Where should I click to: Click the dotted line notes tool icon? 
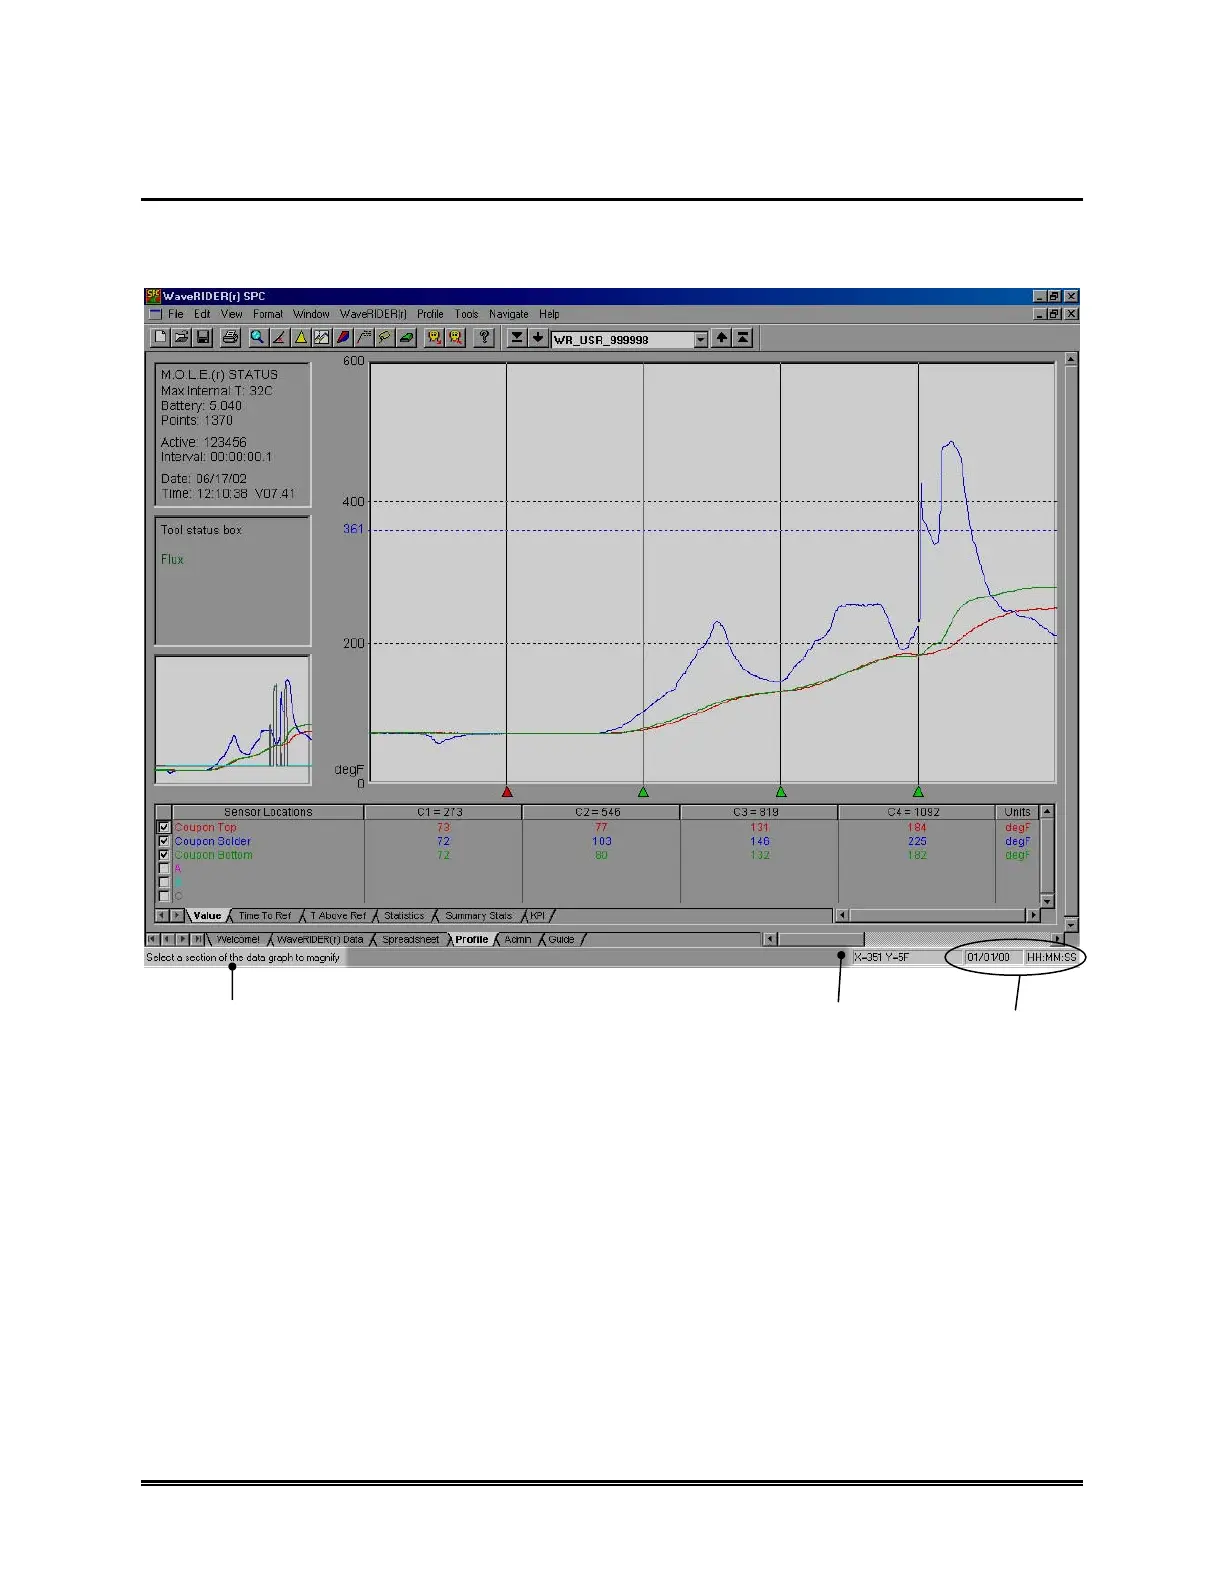(364, 338)
